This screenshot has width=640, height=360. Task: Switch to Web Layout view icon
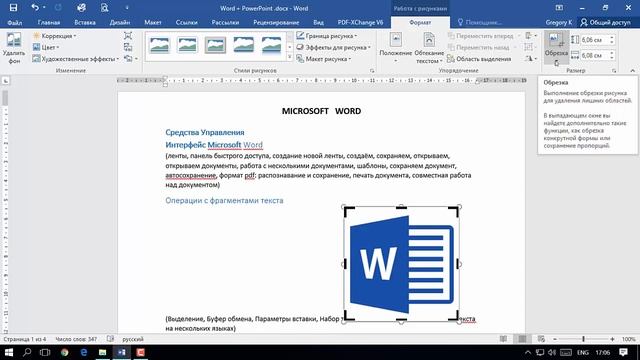(x=541, y=339)
